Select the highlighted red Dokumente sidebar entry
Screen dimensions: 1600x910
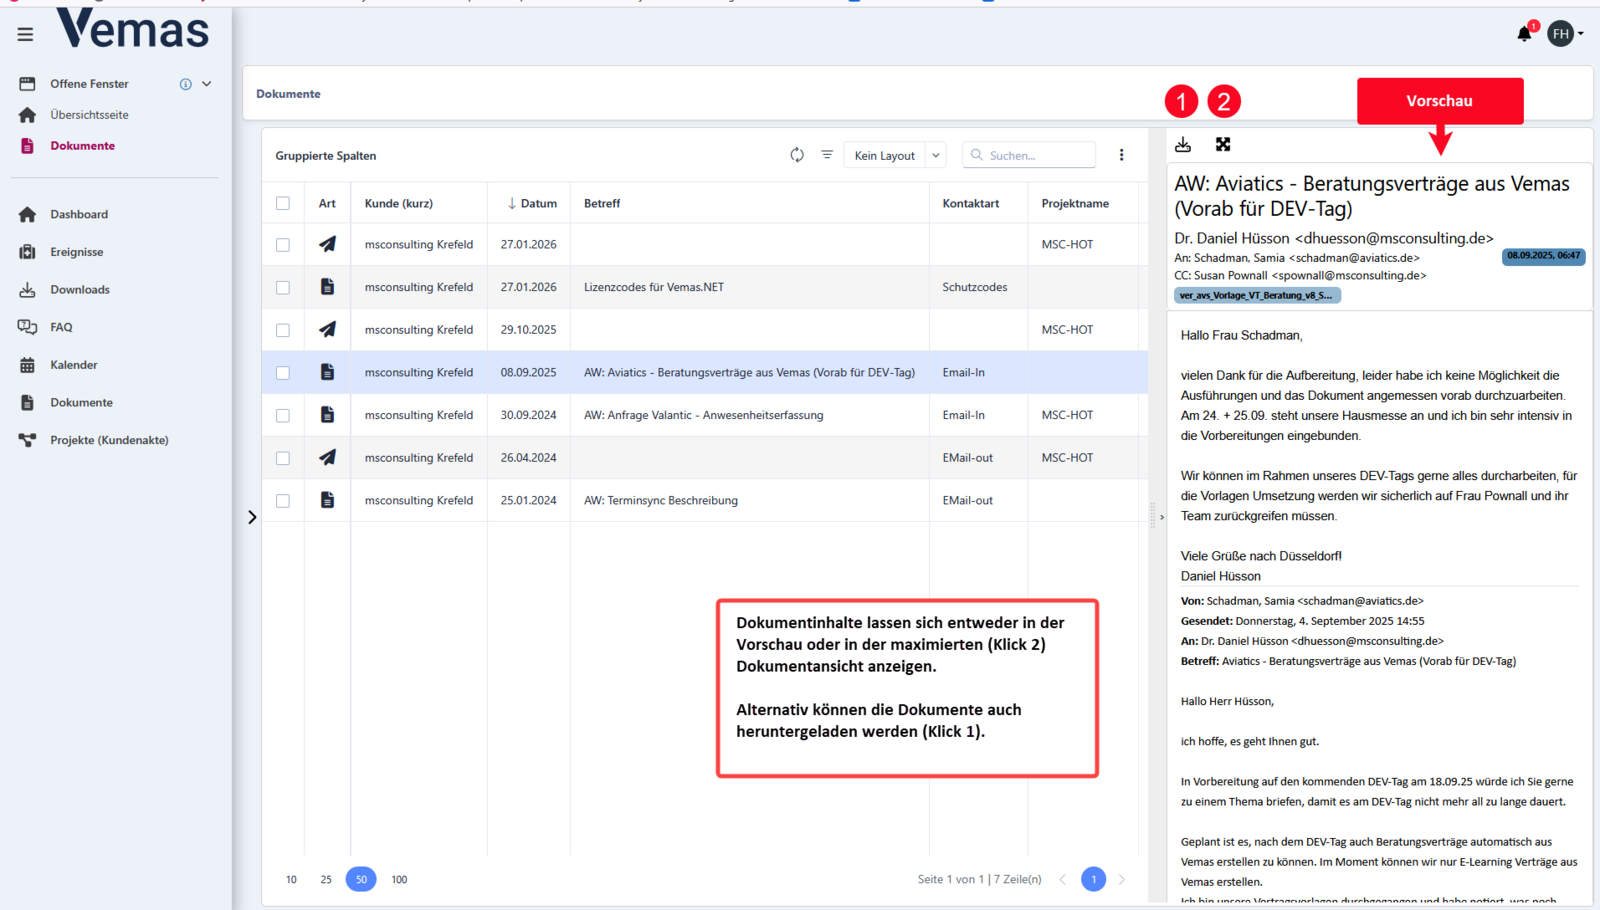point(82,146)
